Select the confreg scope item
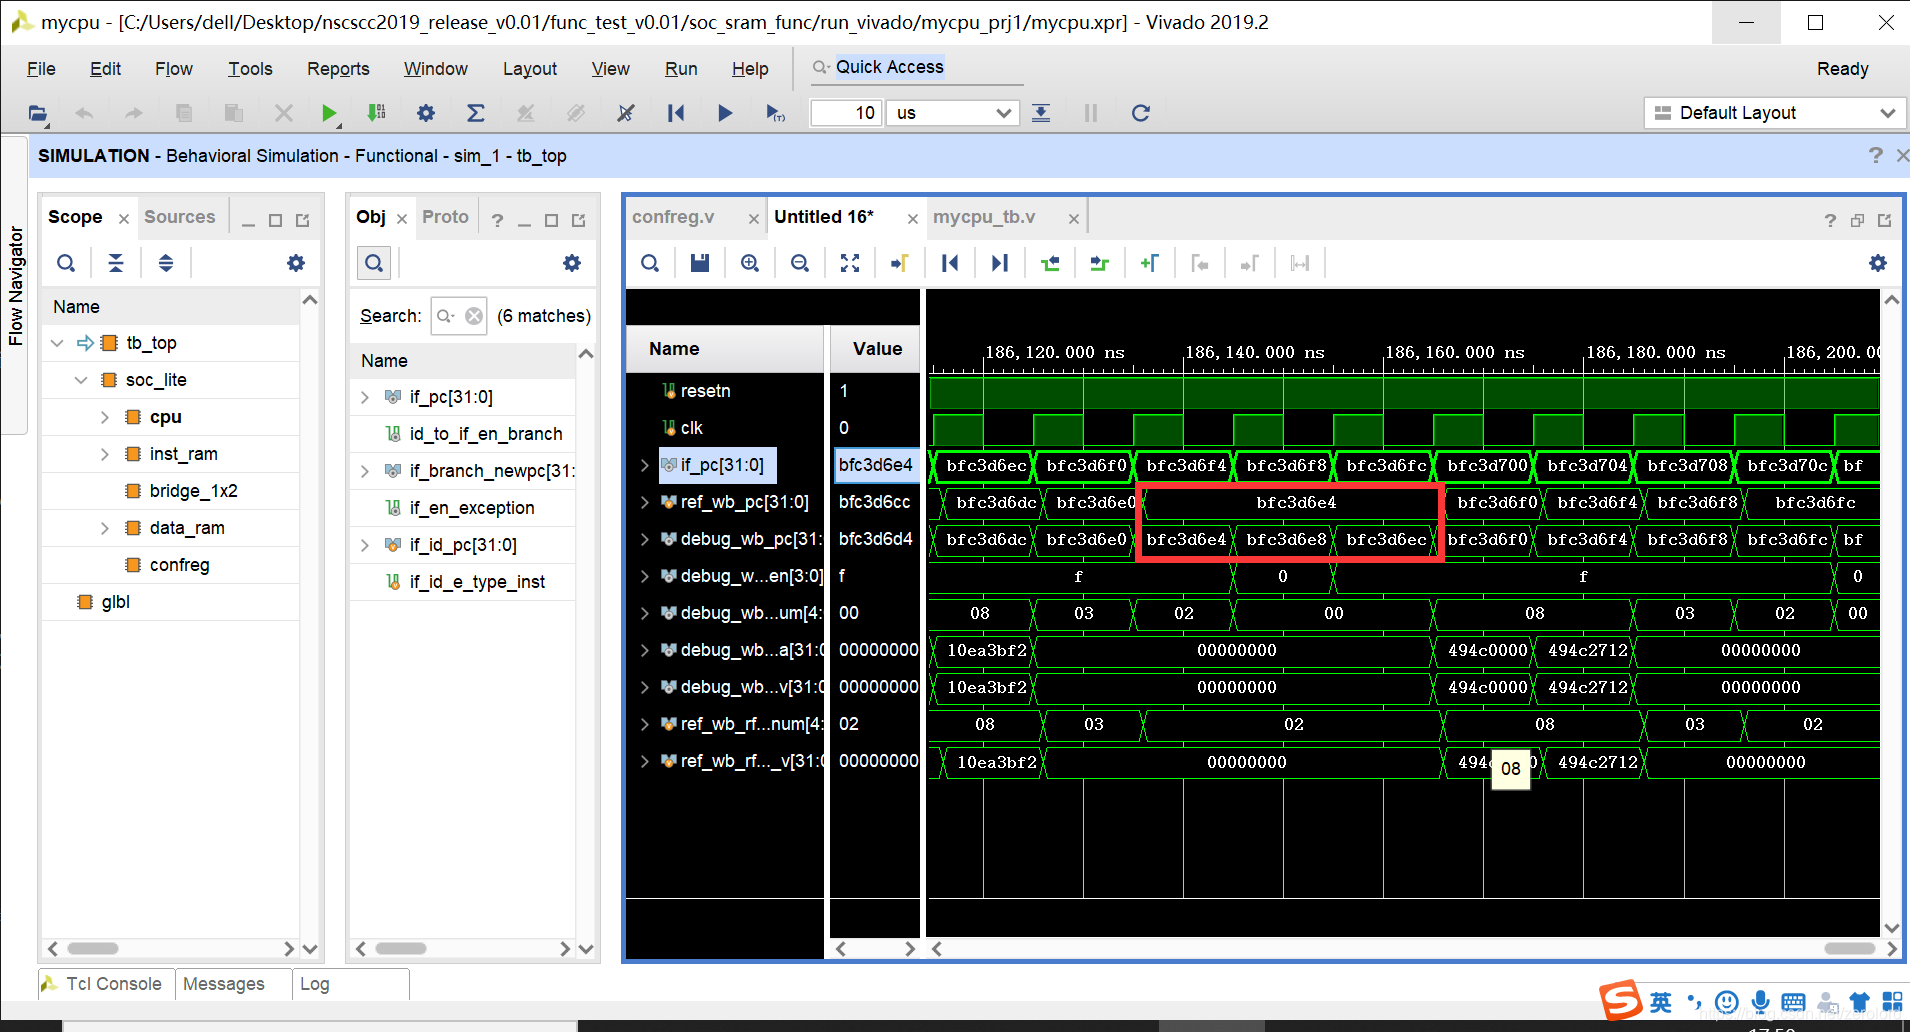Image resolution: width=1910 pixels, height=1032 pixels. pos(180,565)
